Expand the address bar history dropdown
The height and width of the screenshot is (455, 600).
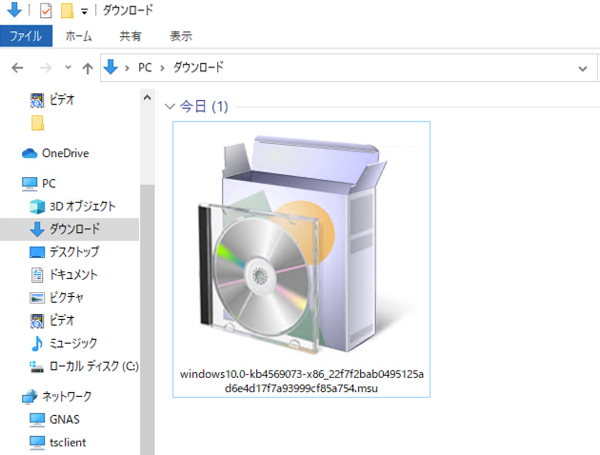point(583,69)
